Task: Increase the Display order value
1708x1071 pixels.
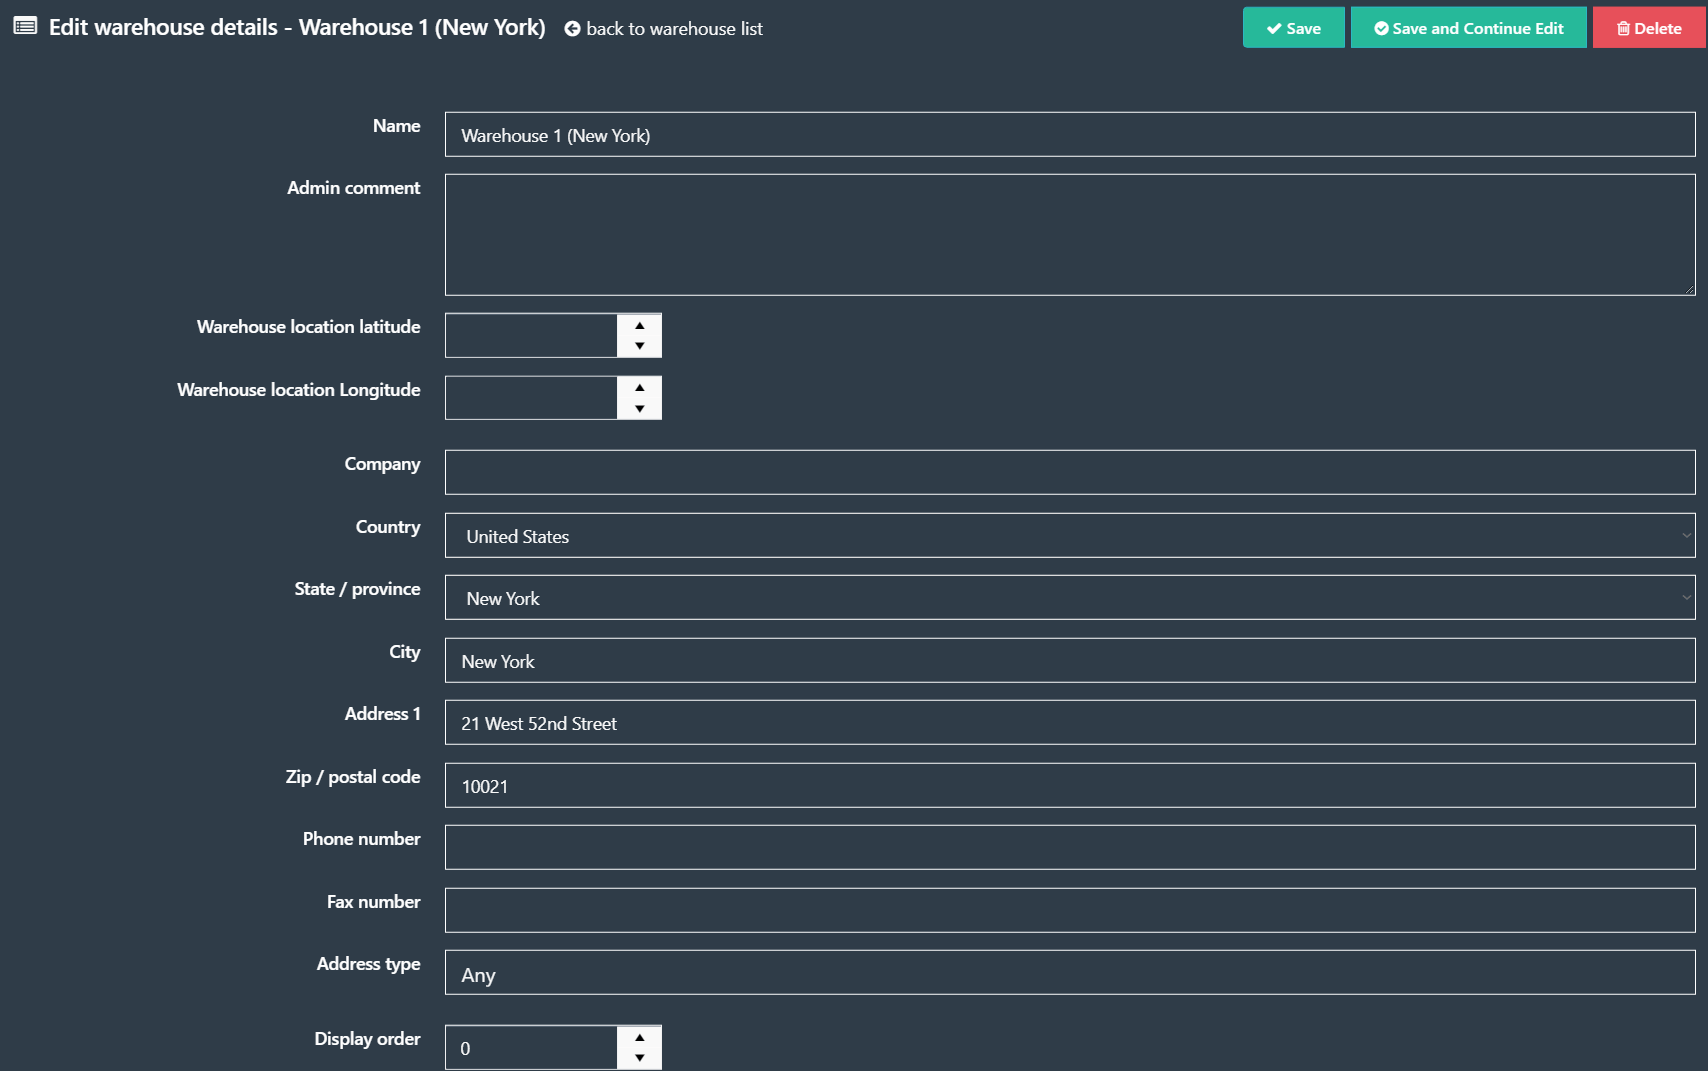Action: click(x=640, y=1037)
